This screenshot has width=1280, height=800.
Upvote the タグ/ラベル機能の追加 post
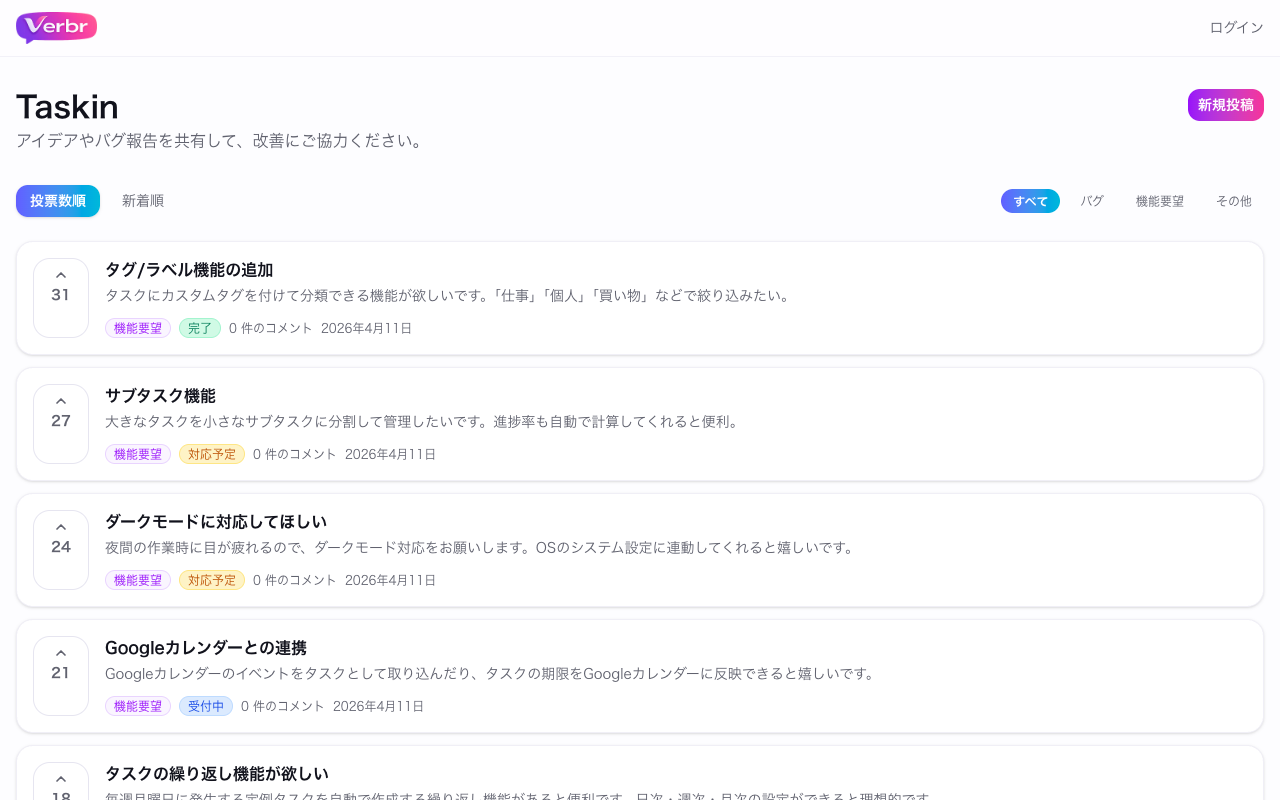pyautogui.click(x=61, y=298)
